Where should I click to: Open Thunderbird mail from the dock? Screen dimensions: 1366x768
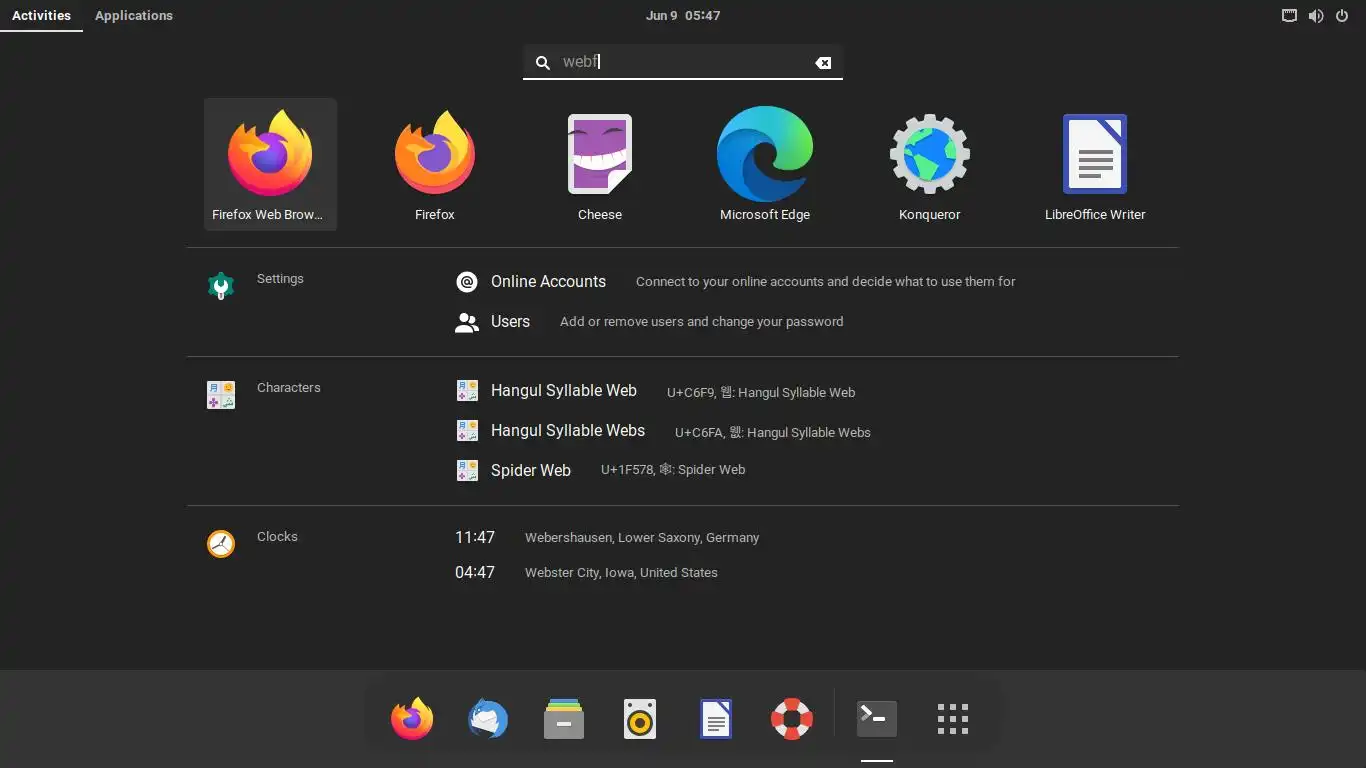pyautogui.click(x=488, y=719)
